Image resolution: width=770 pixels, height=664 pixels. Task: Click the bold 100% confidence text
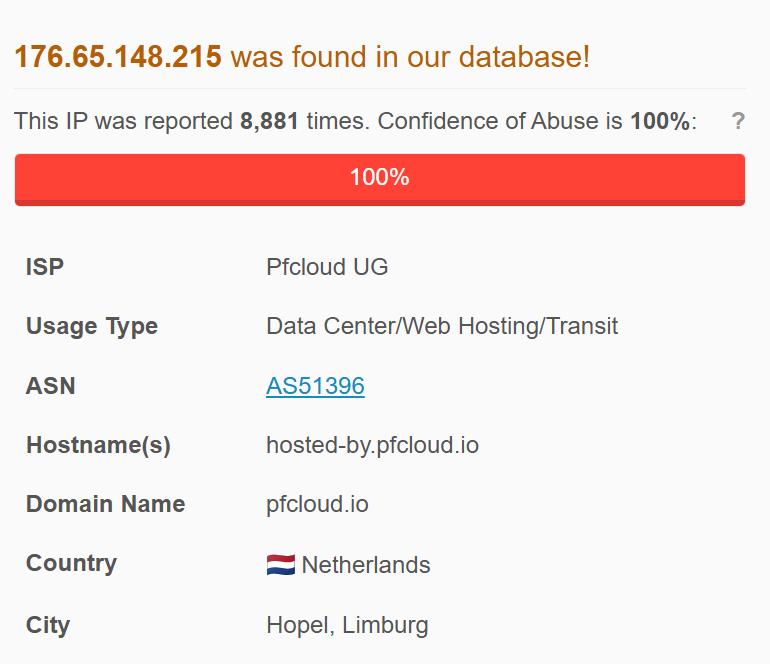click(660, 122)
